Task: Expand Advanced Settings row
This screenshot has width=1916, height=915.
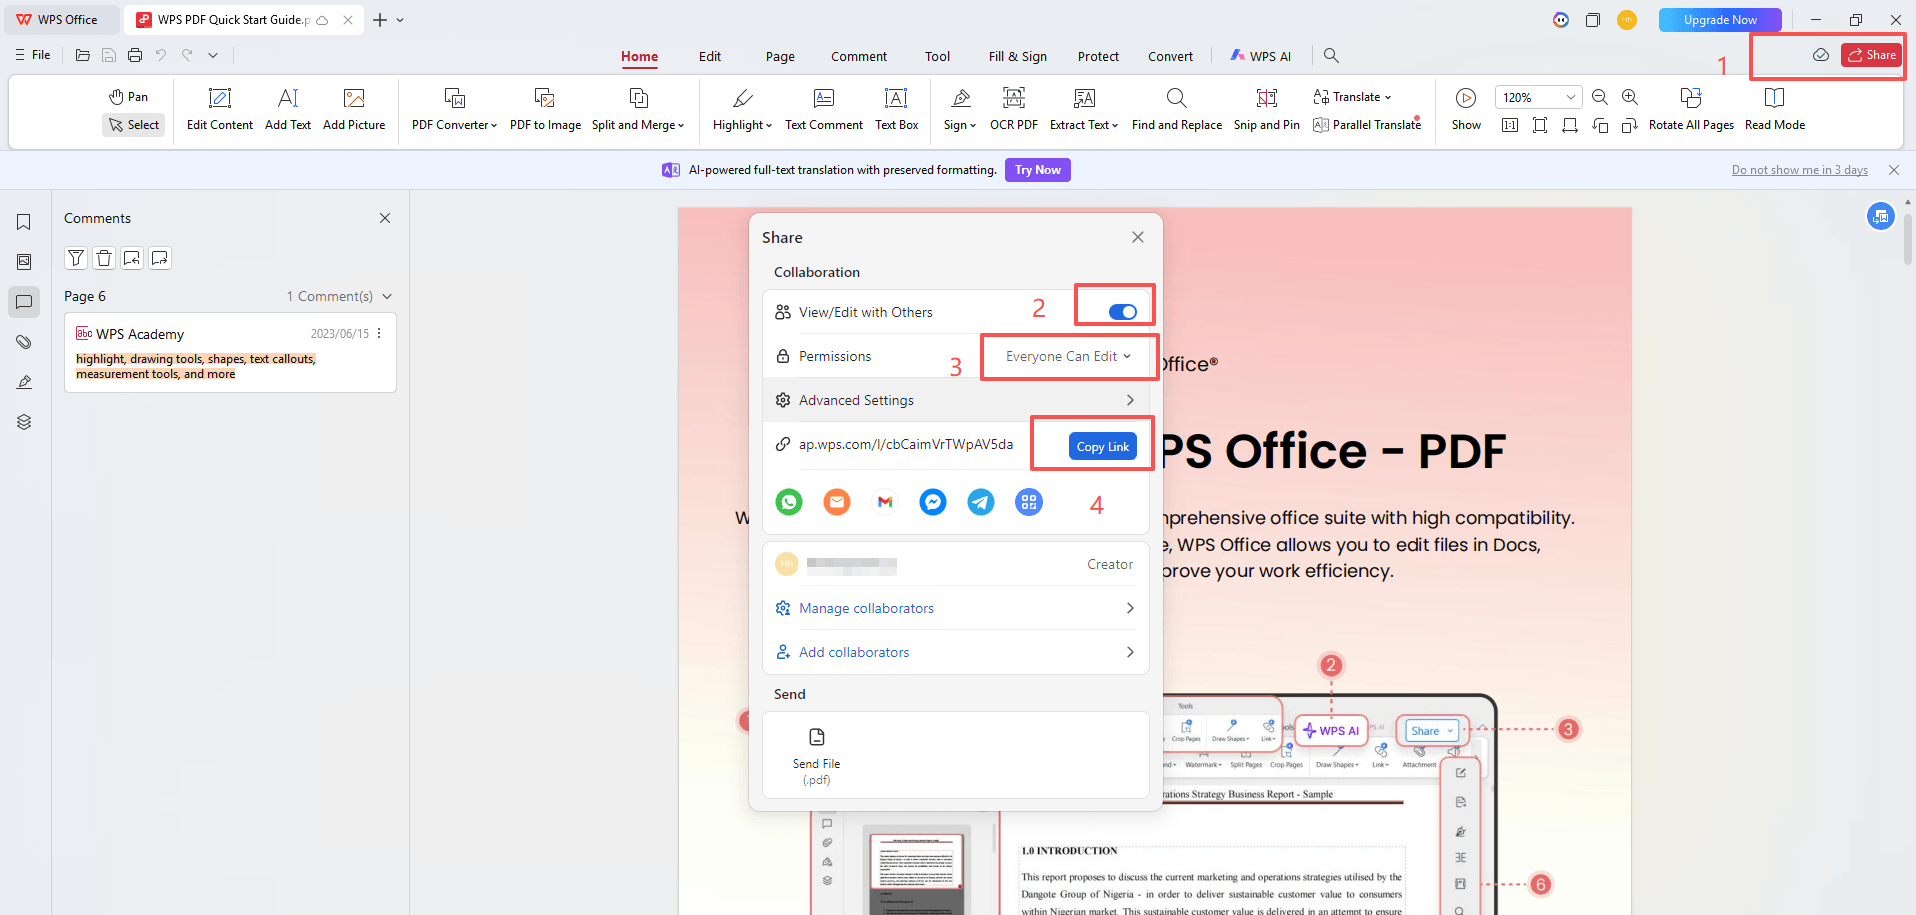Action: [955, 400]
